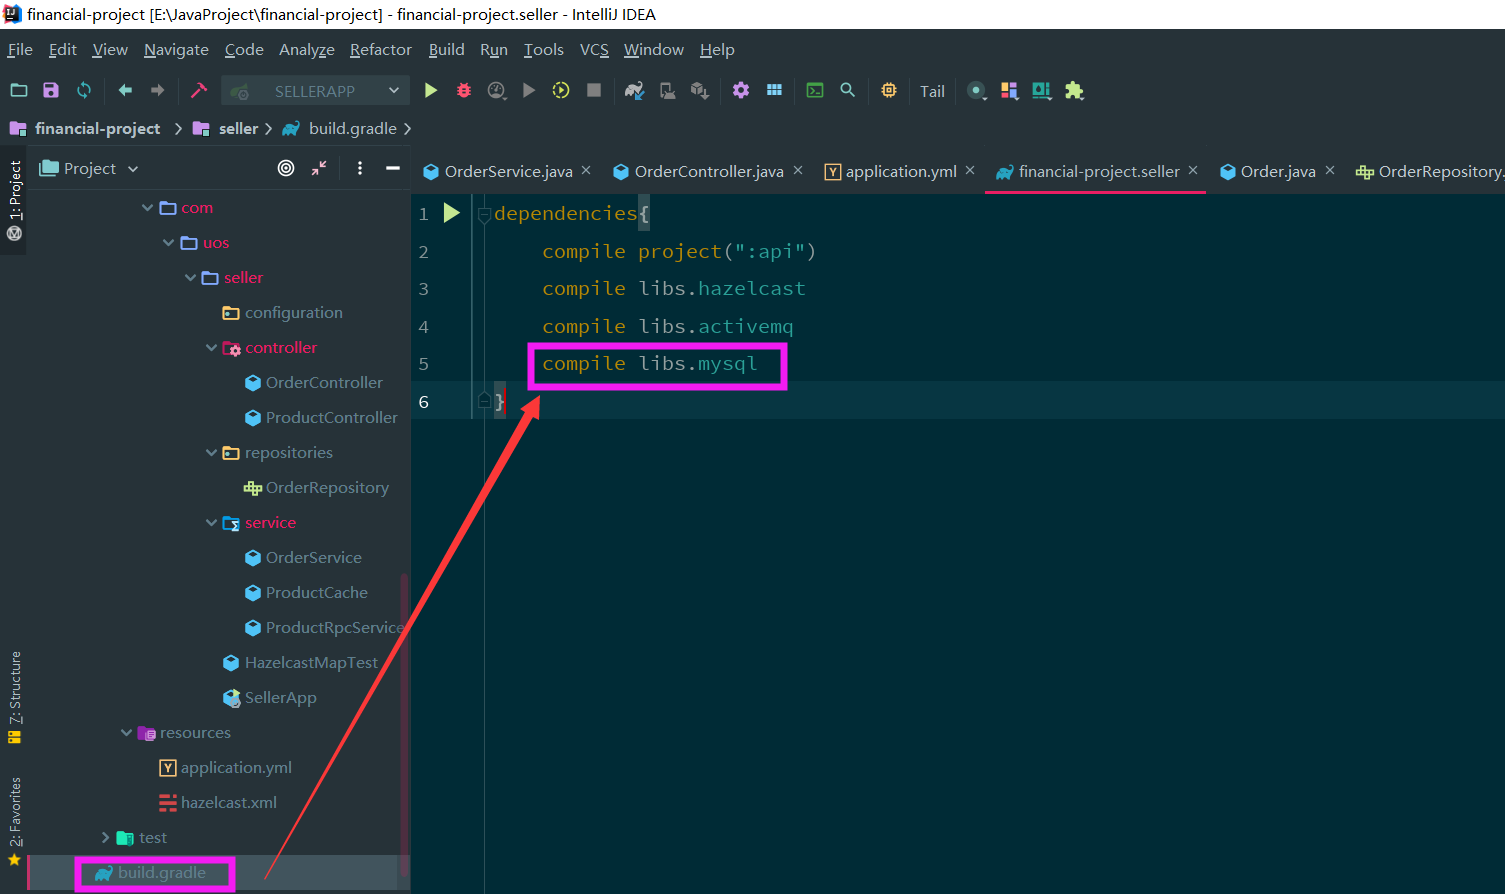
Task: Click the green Run button in toolbar
Action: click(431, 91)
